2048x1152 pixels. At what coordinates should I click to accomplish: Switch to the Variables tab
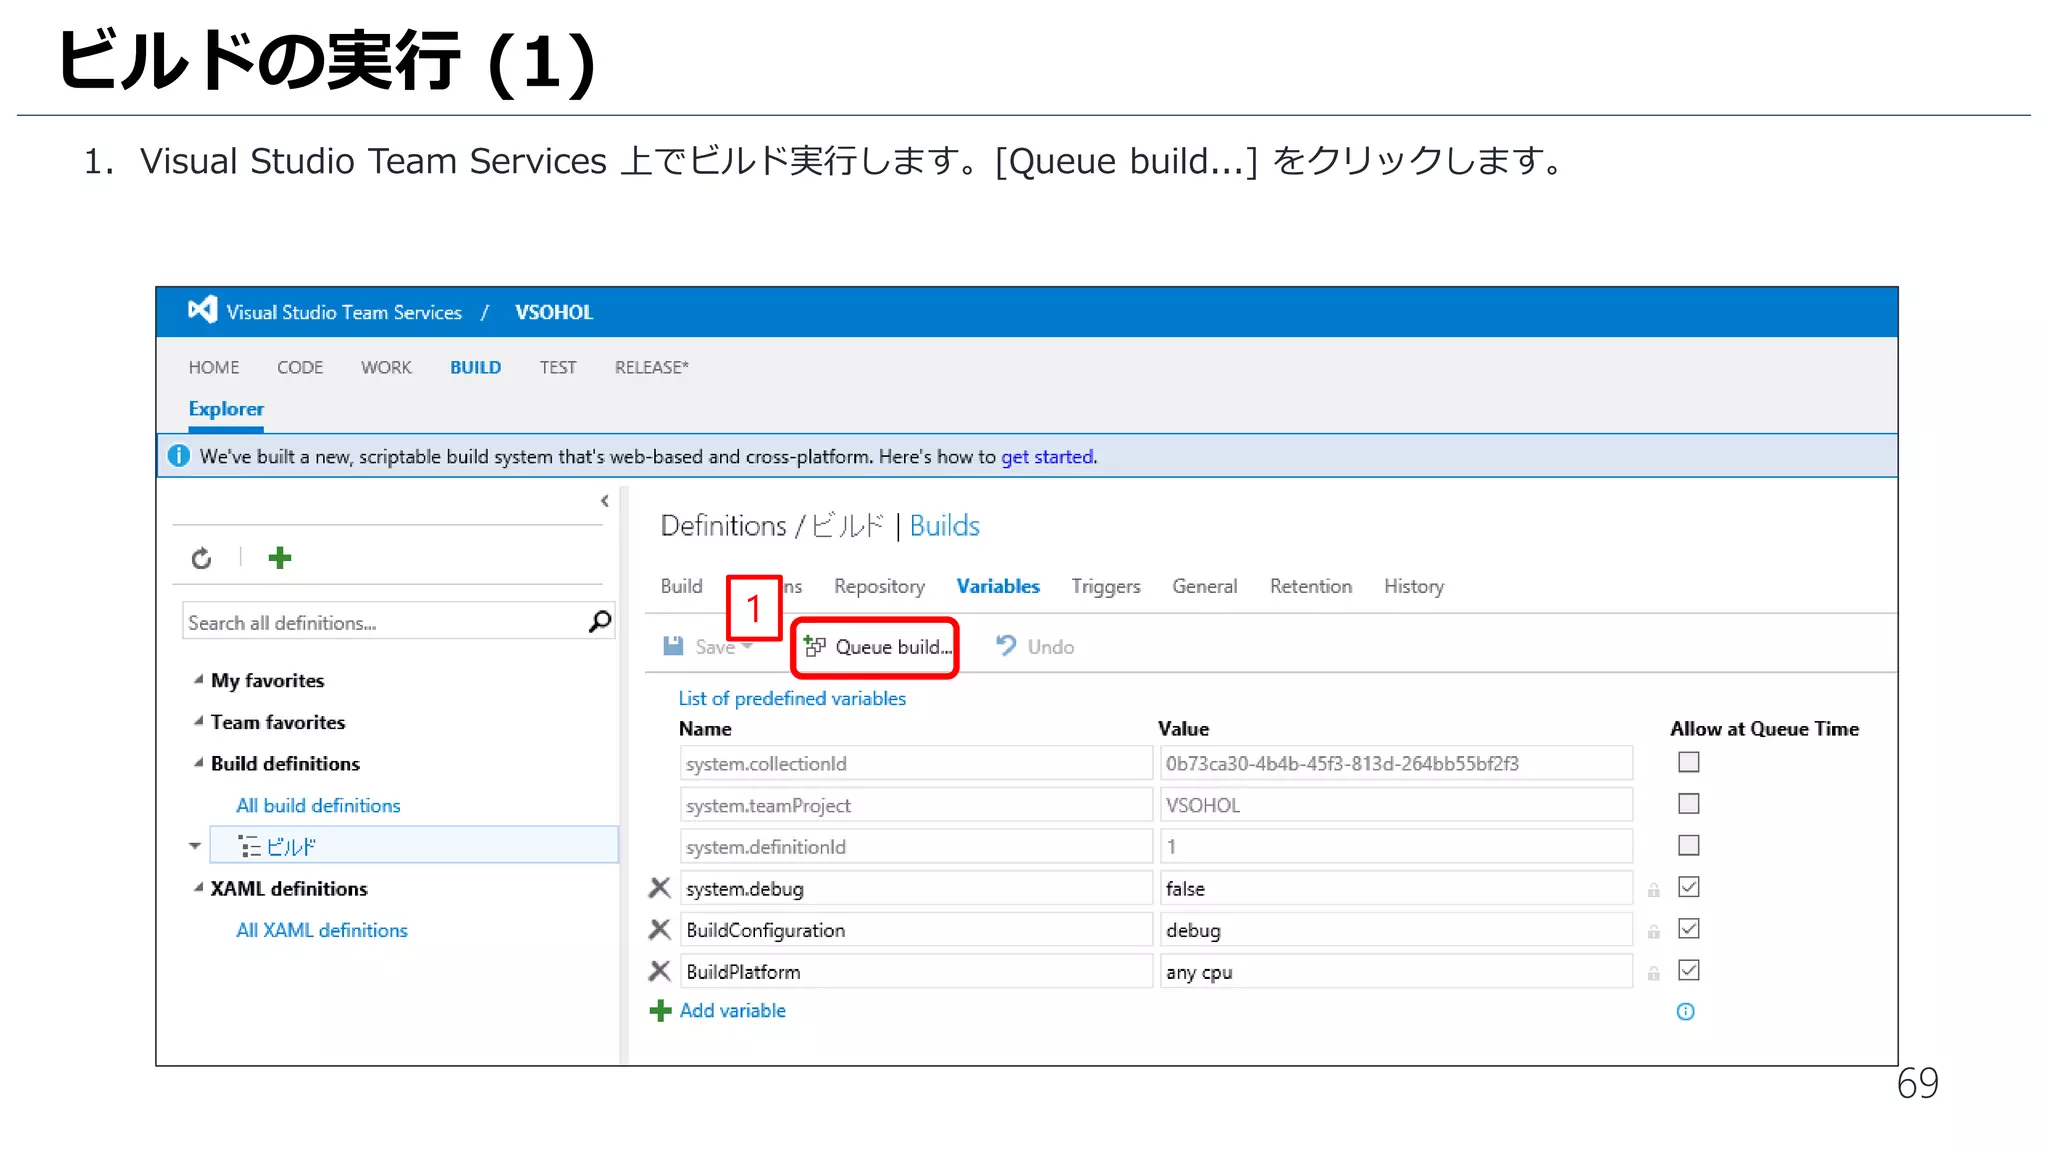coord(998,586)
